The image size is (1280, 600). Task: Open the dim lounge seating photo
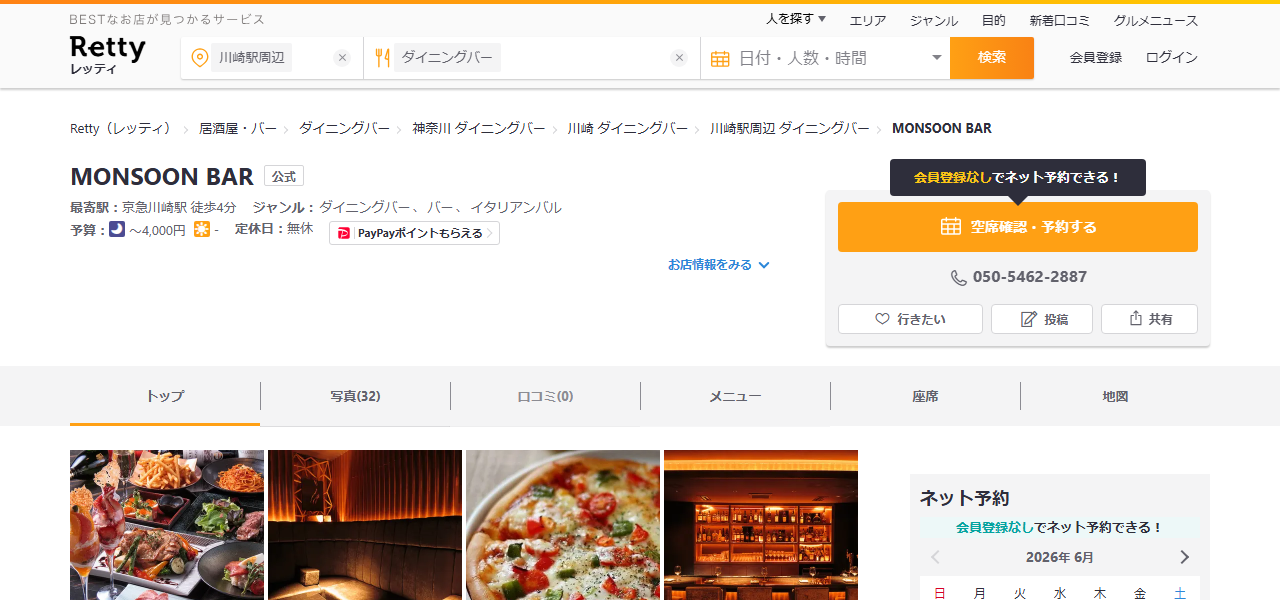[x=365, y=525]
